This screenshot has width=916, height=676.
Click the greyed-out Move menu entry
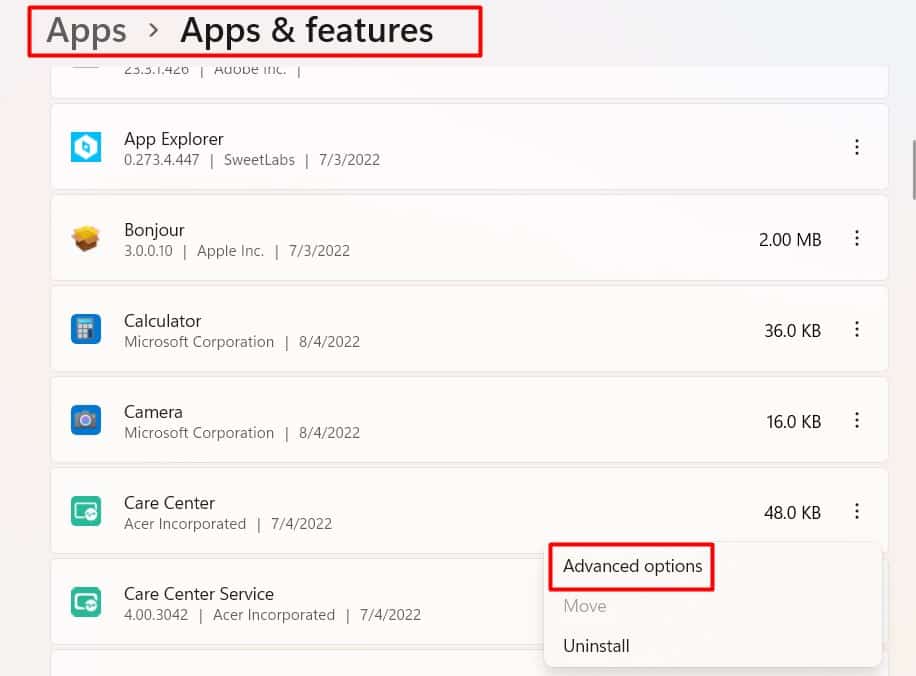[585, 606]
